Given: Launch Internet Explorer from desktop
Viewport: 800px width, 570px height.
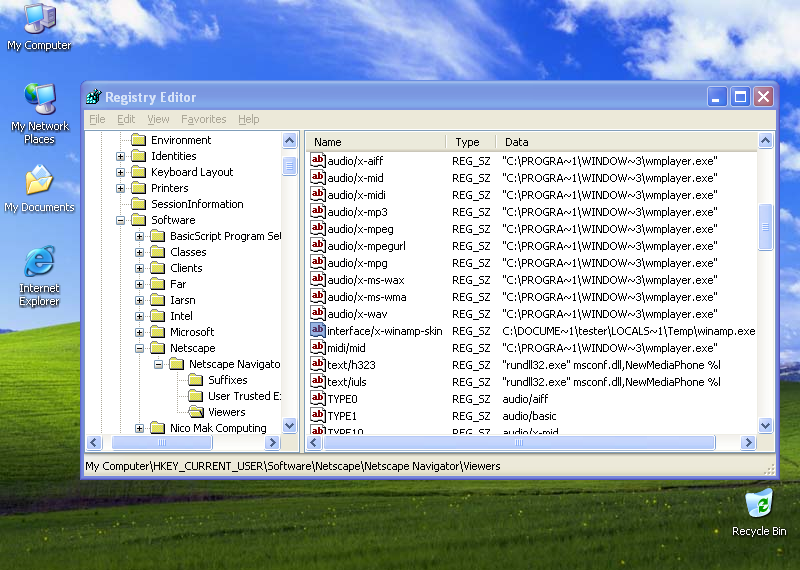Looking at the screenshot, I should point(39,276).
